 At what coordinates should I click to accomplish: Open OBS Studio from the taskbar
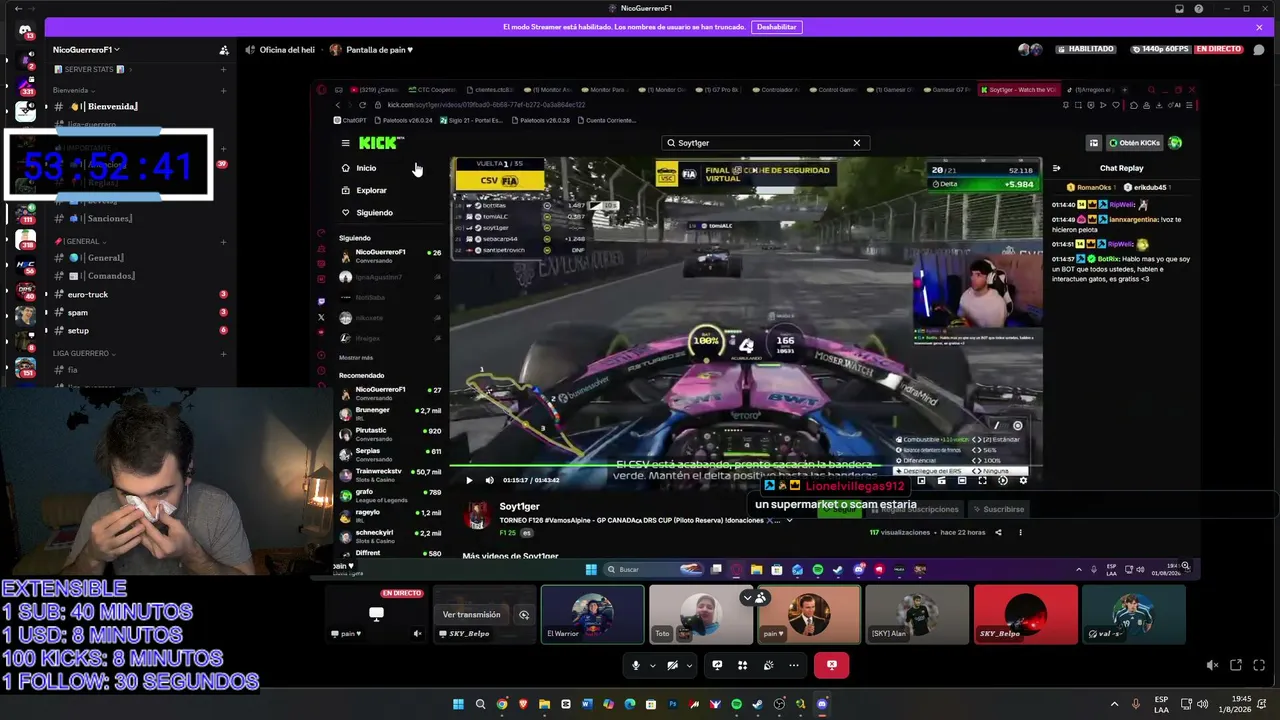[x=779, y=704]
